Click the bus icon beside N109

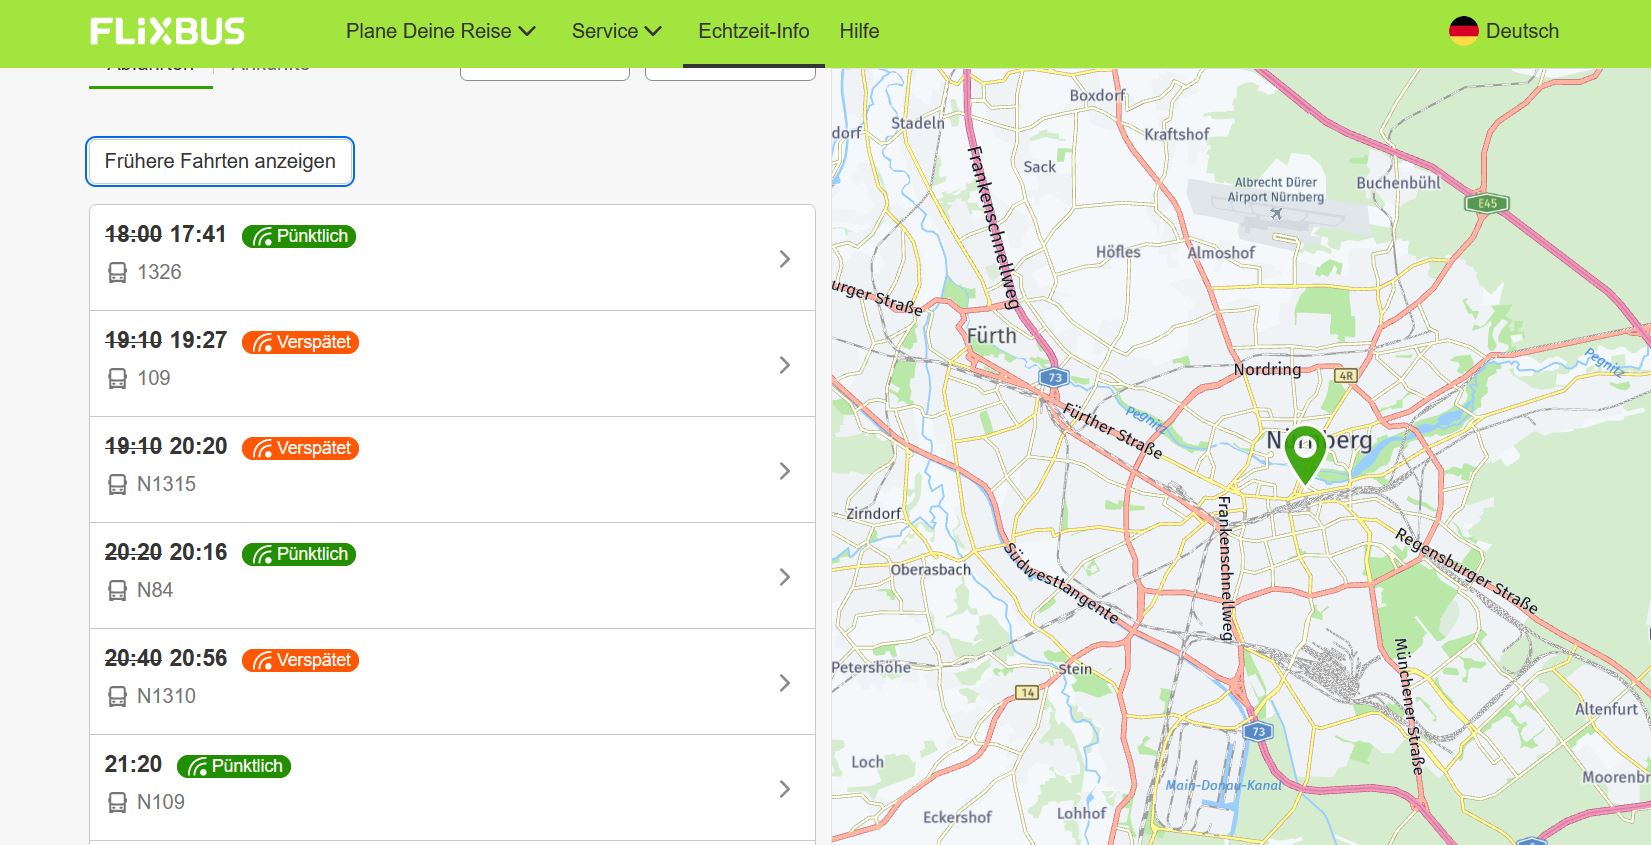tap(117, 802)
